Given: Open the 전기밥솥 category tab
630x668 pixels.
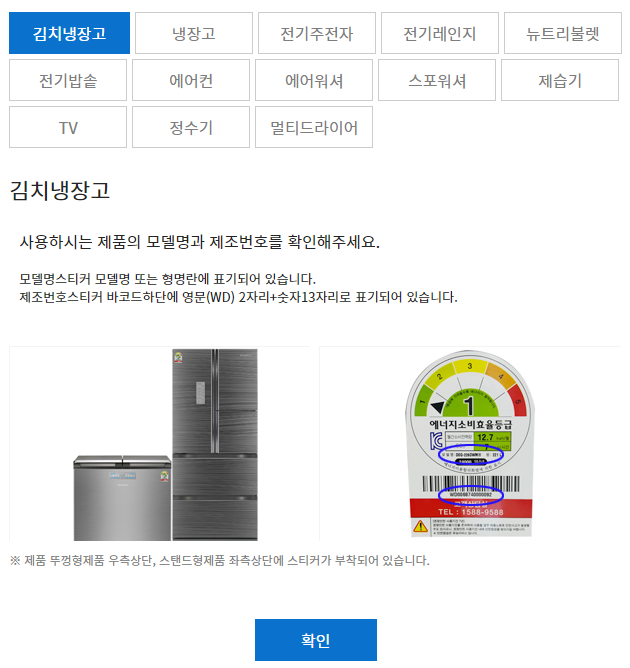Looking at the screenshot, I should tap(68, 80).
